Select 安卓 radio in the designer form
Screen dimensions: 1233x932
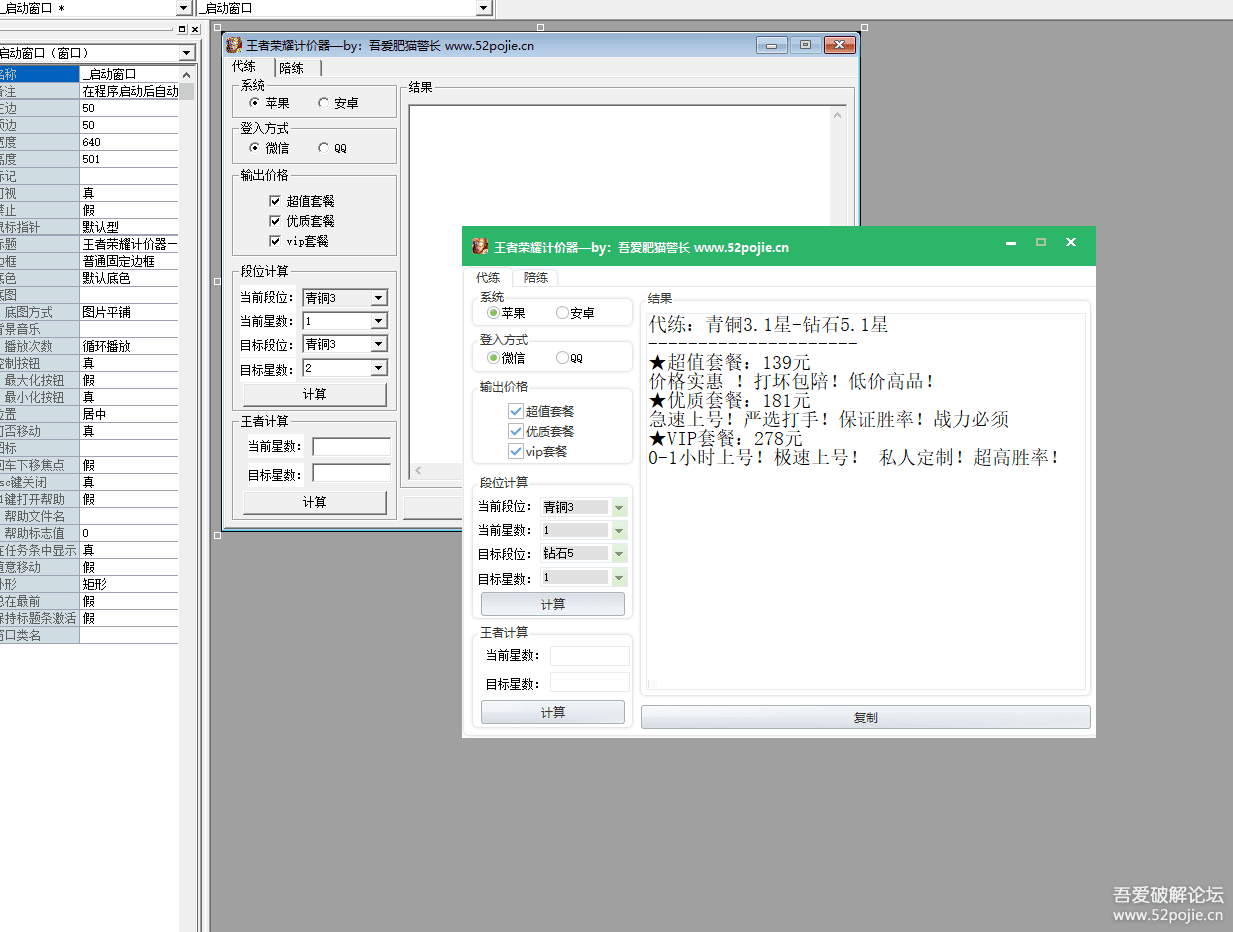tap(338, 102)
